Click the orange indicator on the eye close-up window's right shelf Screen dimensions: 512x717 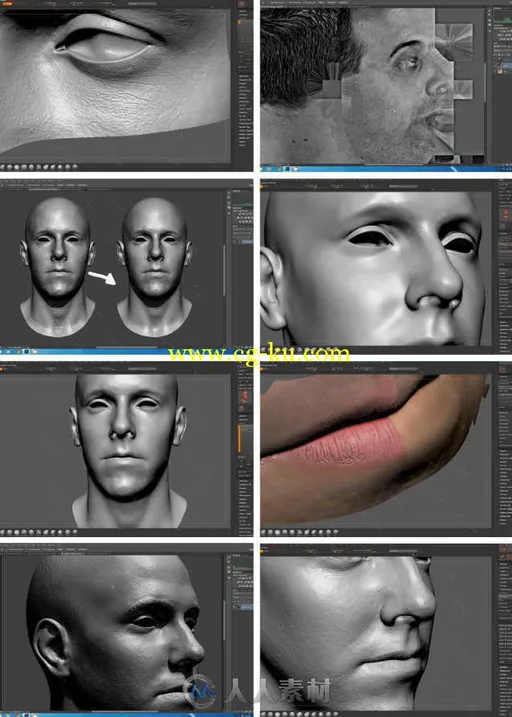[x=238, y=21]
